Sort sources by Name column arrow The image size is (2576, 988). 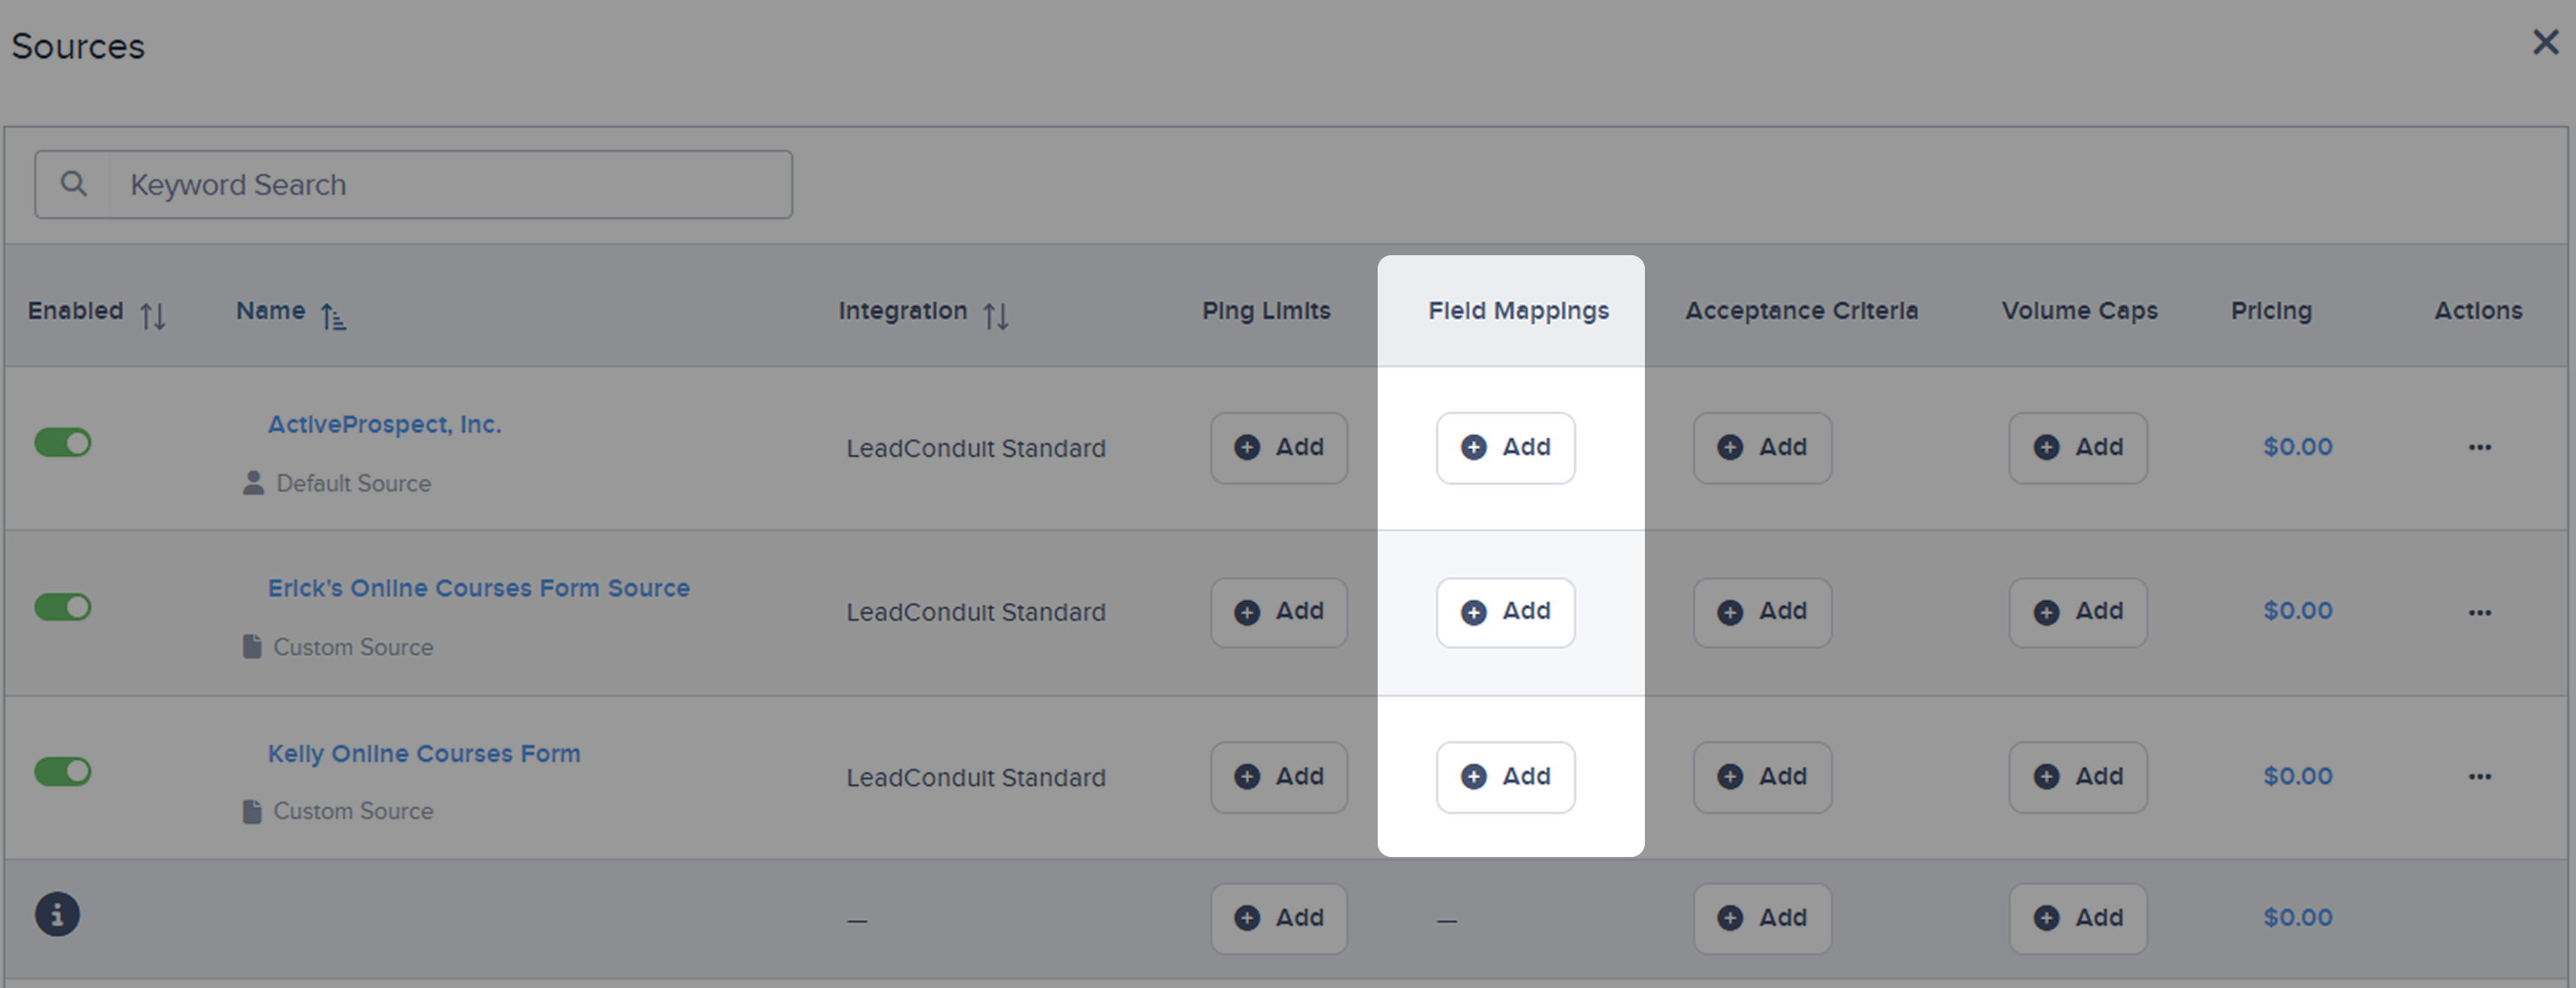(x=333, y=317)
